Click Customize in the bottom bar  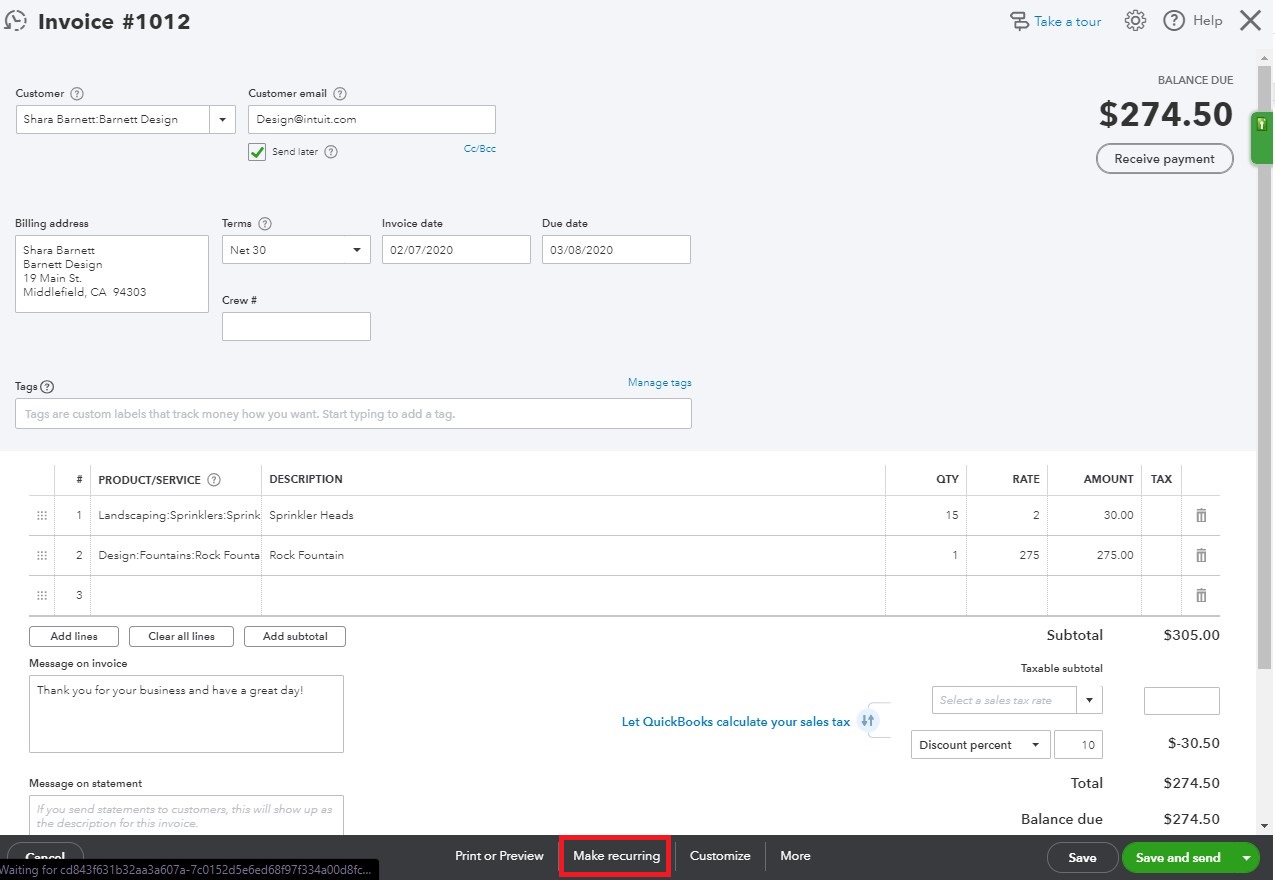[719, 856]
